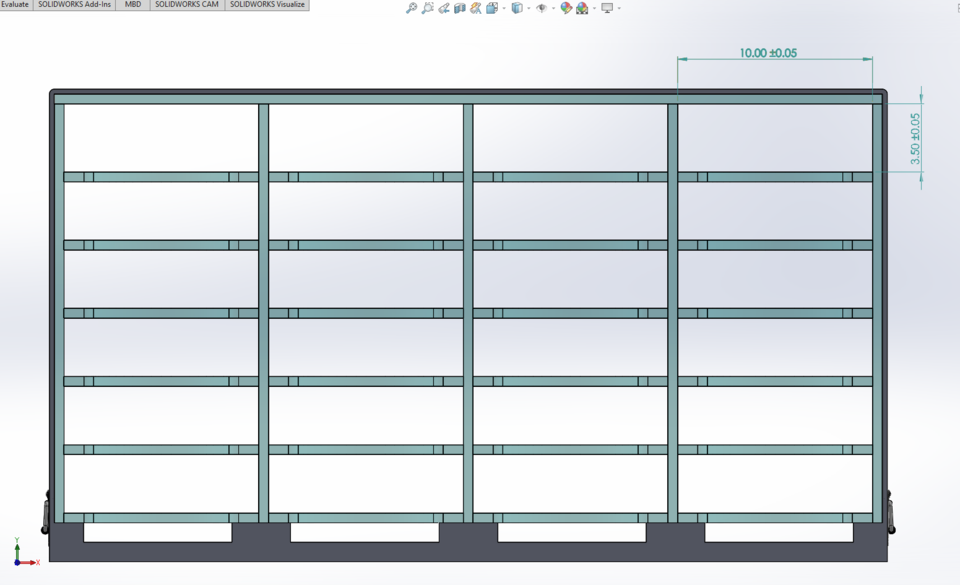The width and height of the screenshot is (960, 585).
Task: Click the Previous View icon
Action: (444, 8)
